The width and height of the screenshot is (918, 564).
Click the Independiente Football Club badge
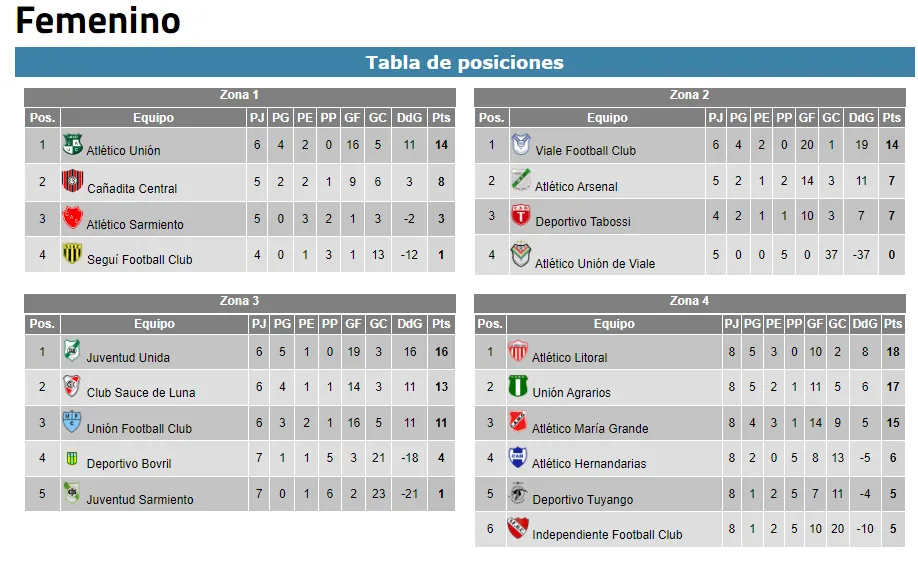(518, 529)
